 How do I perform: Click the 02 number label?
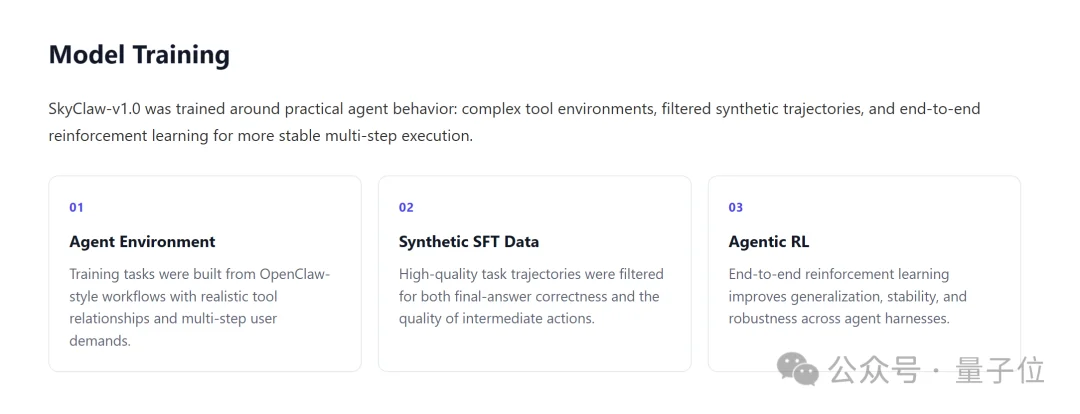tap(406, 207)
